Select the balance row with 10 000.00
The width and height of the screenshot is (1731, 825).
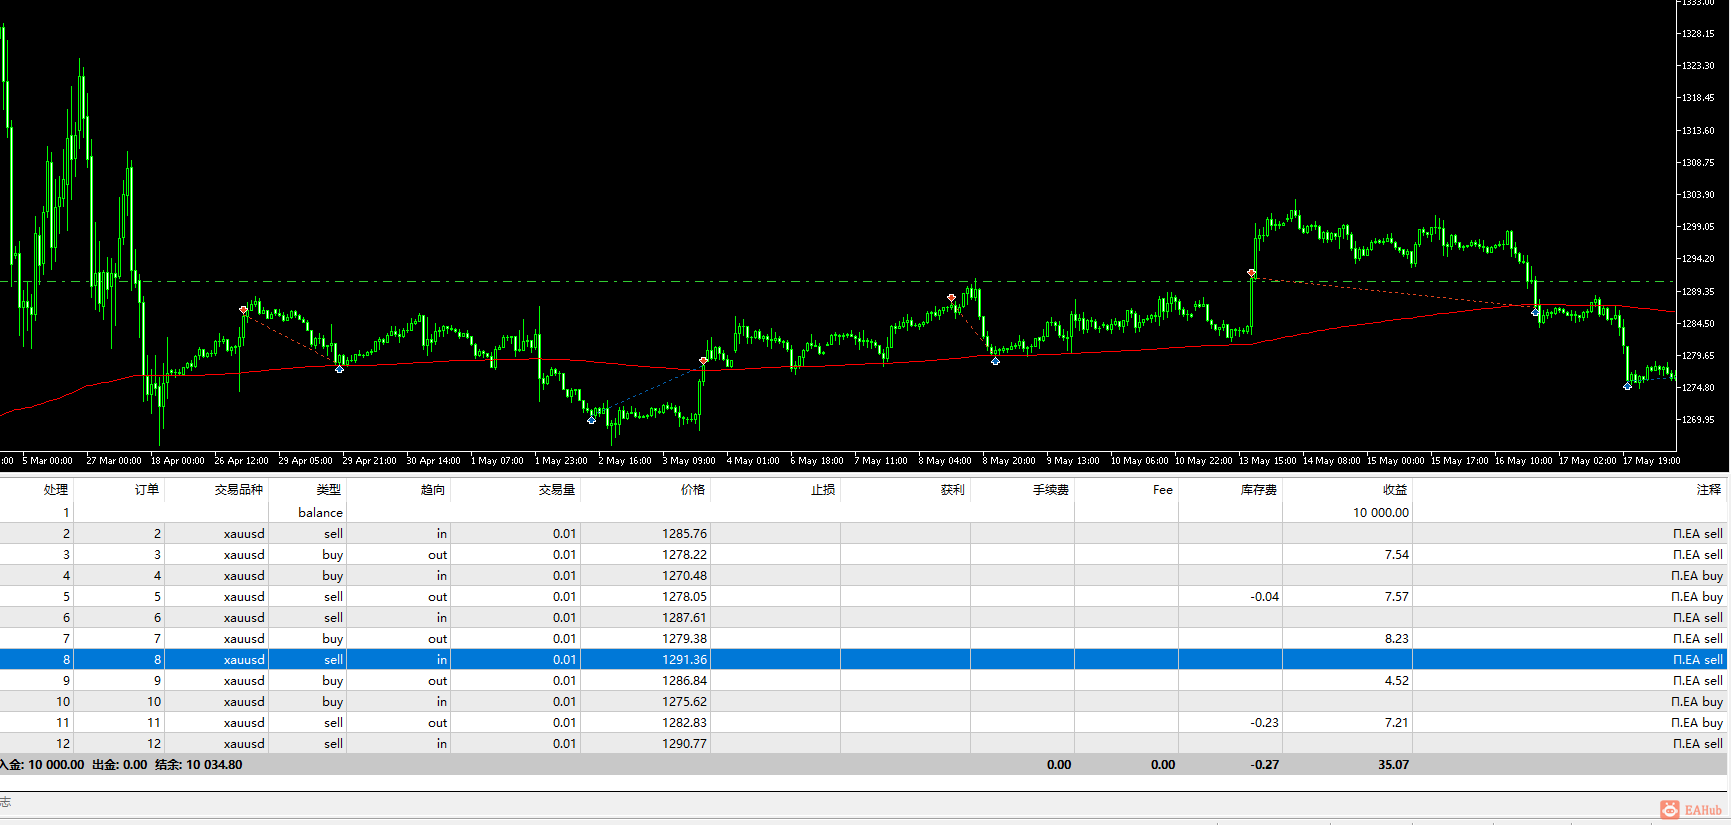pyautogui.click(x=700, y=512)
